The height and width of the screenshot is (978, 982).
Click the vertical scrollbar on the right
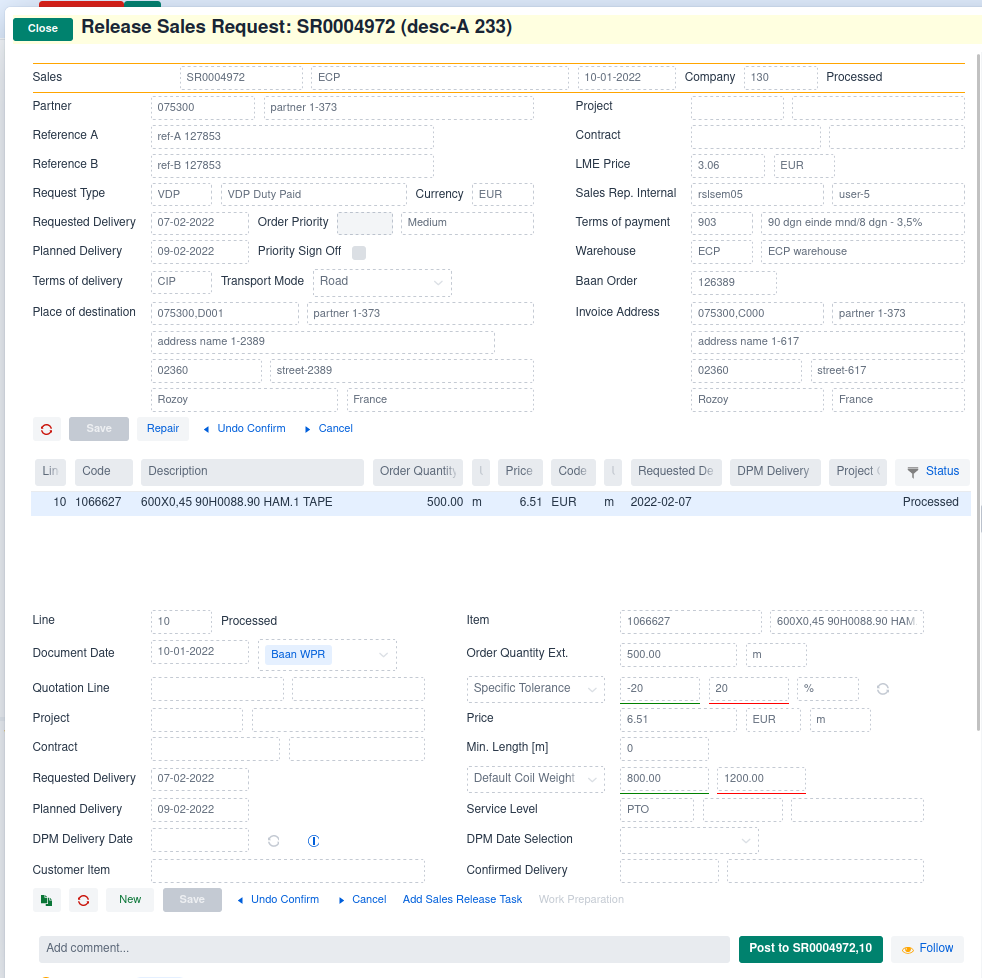coord(978,392)
